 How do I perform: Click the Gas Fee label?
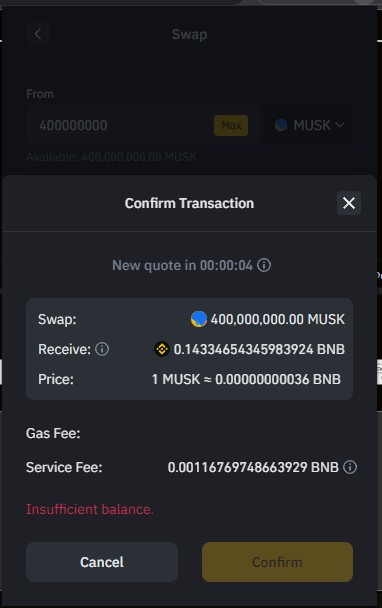pos(53,433)
